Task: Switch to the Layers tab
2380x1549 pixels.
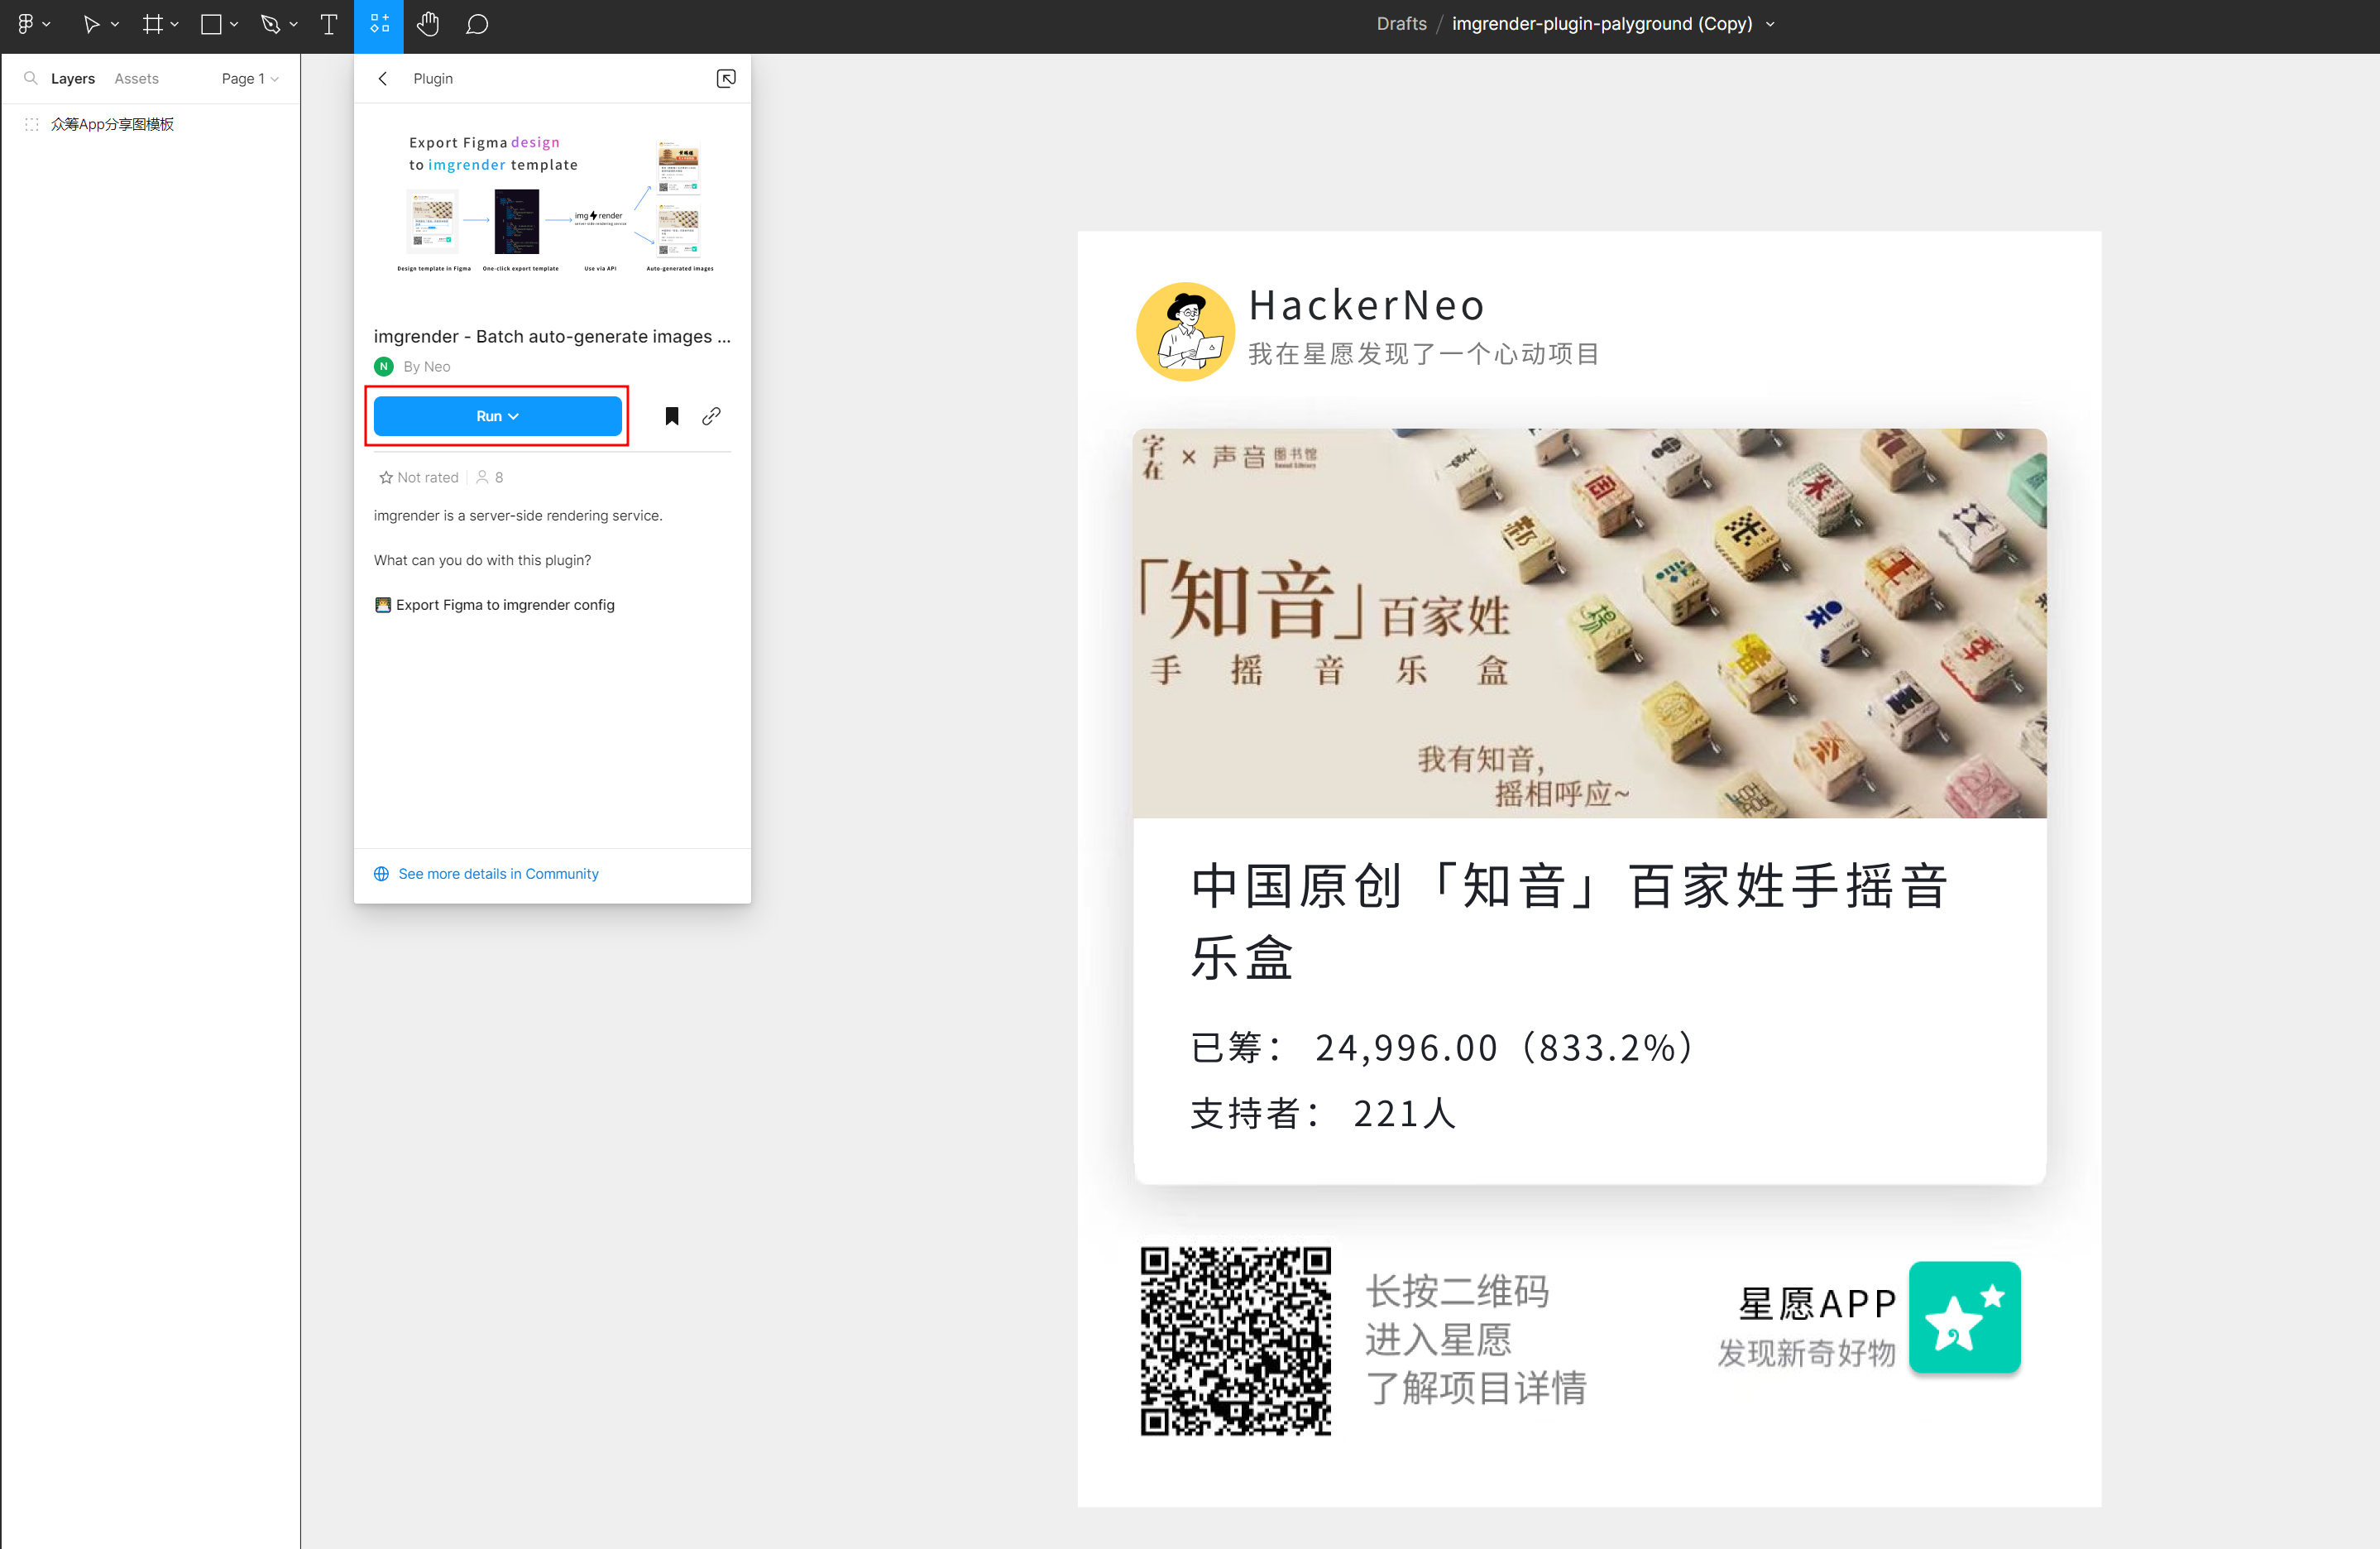Action: coord(73,78)
